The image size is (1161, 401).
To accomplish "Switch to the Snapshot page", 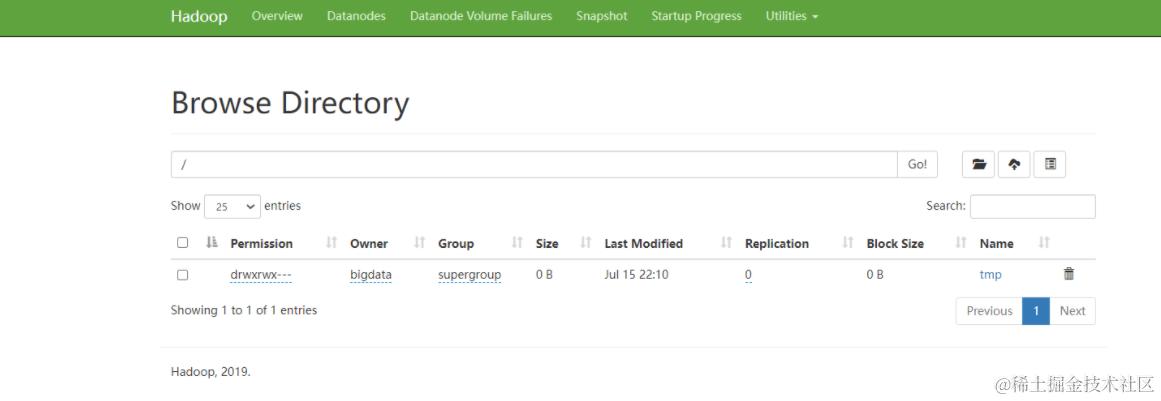I will [602, 16].
